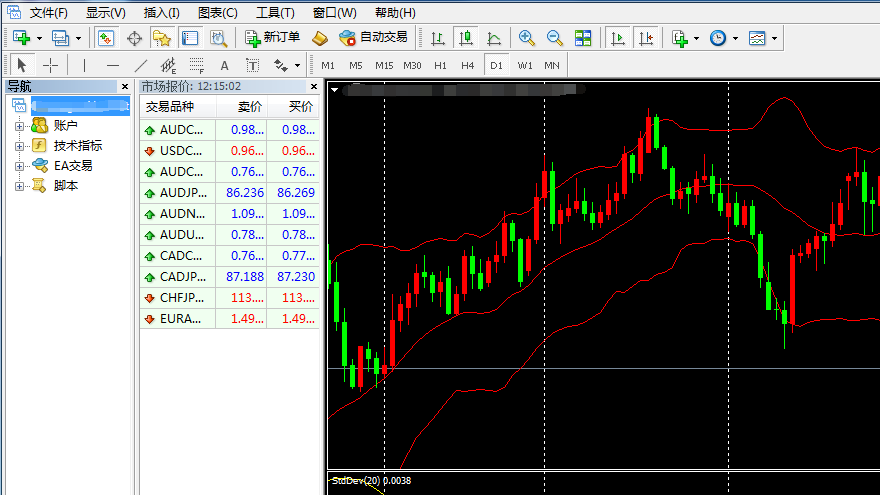
Task: Open the 图表(C) menu
Action: pos(218,13)
